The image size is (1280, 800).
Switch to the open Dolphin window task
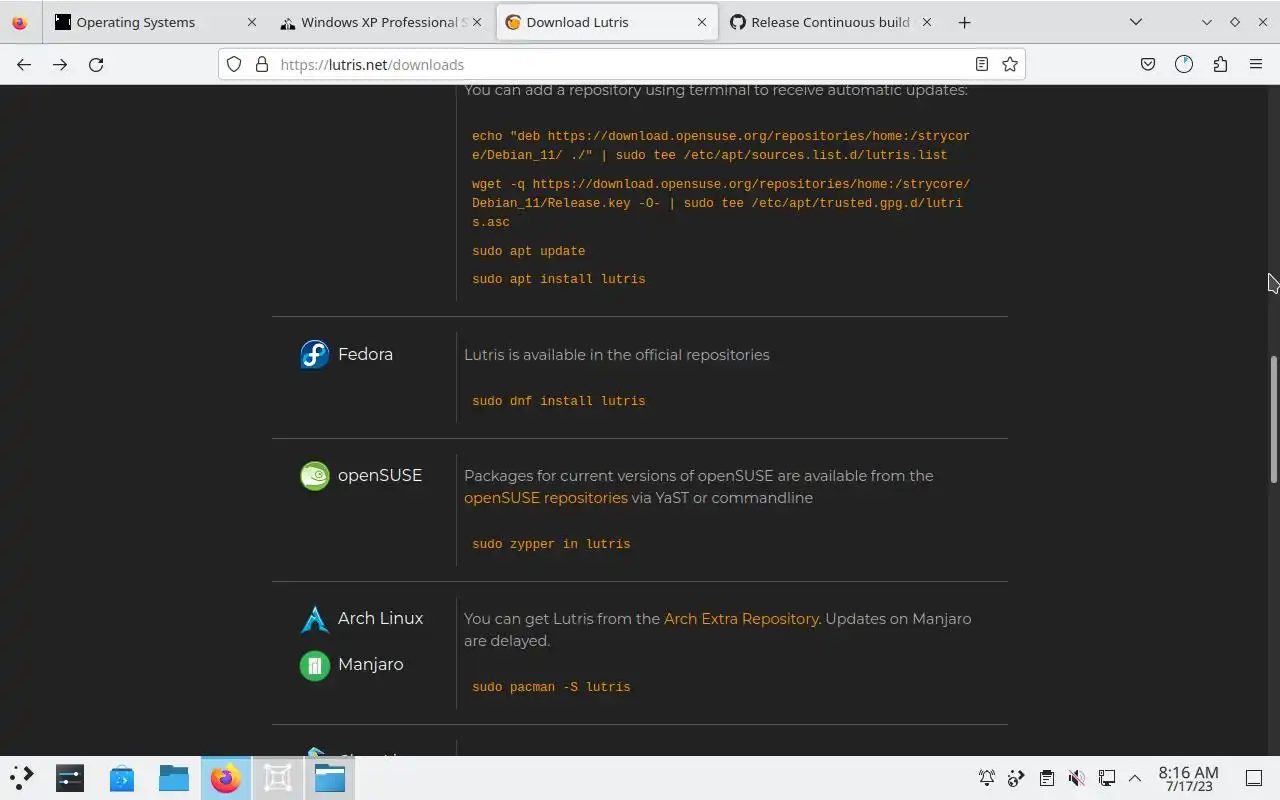[330, 777]
